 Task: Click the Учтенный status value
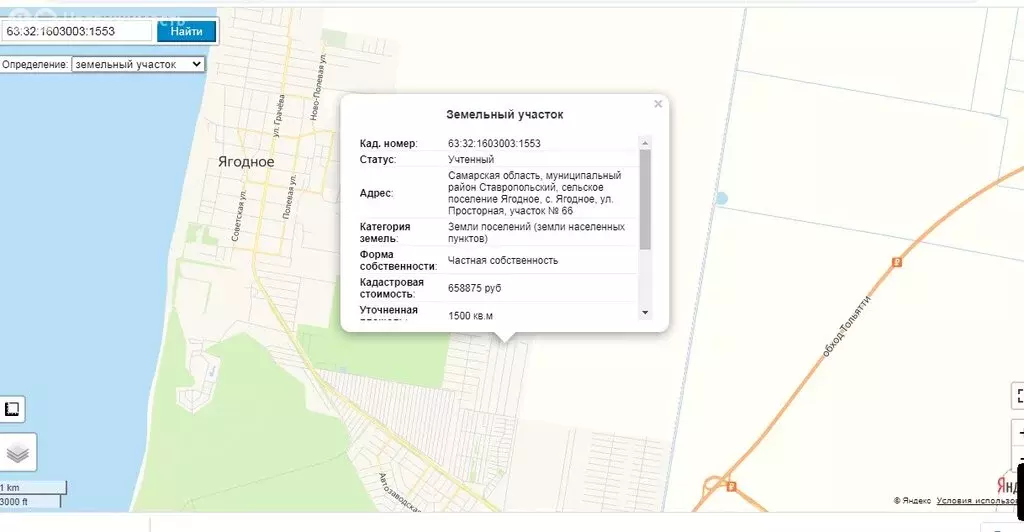[471, 159]
